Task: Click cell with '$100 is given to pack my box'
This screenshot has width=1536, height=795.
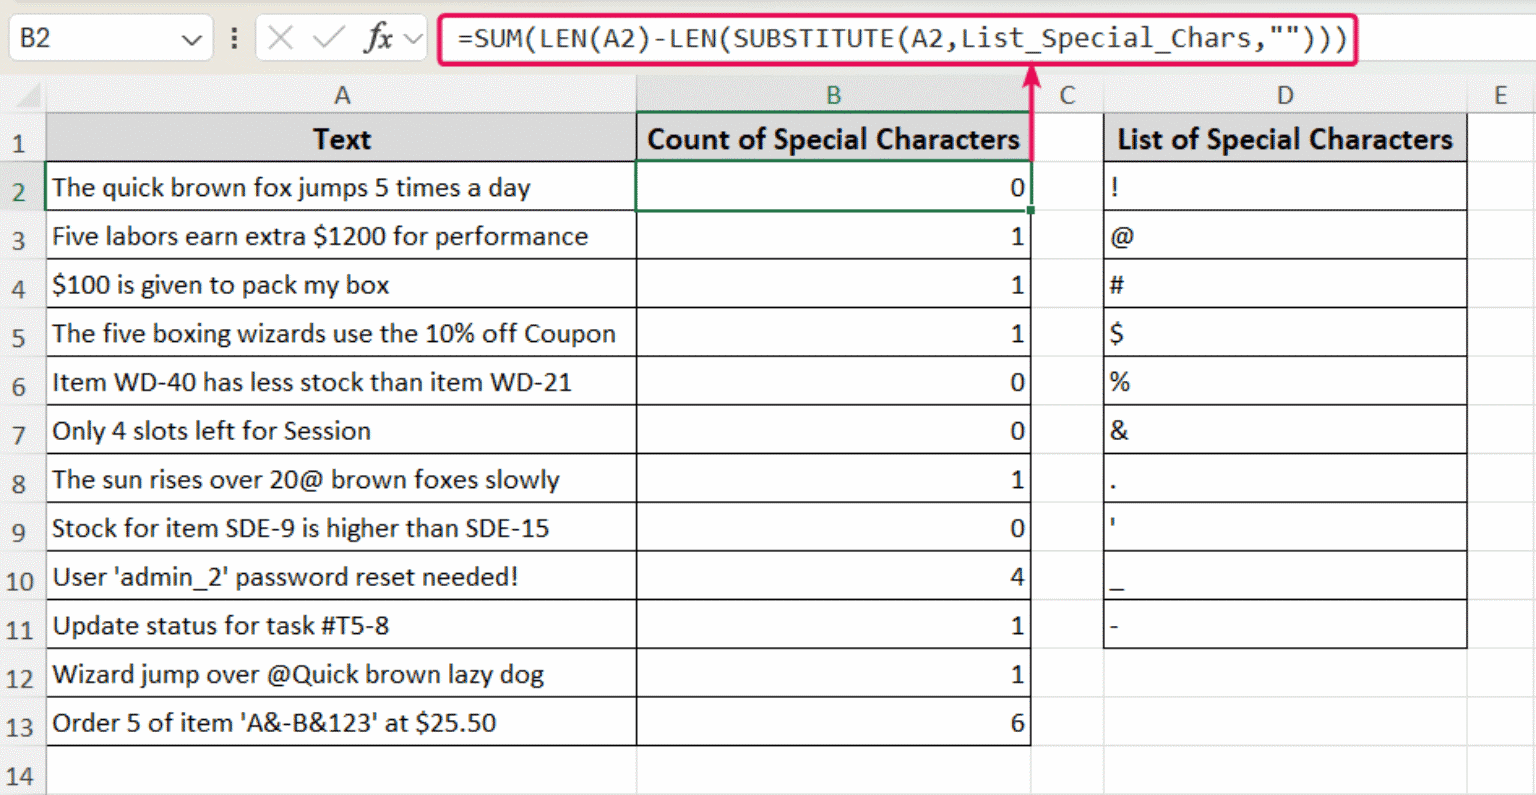Action: (x=342, y=285)
